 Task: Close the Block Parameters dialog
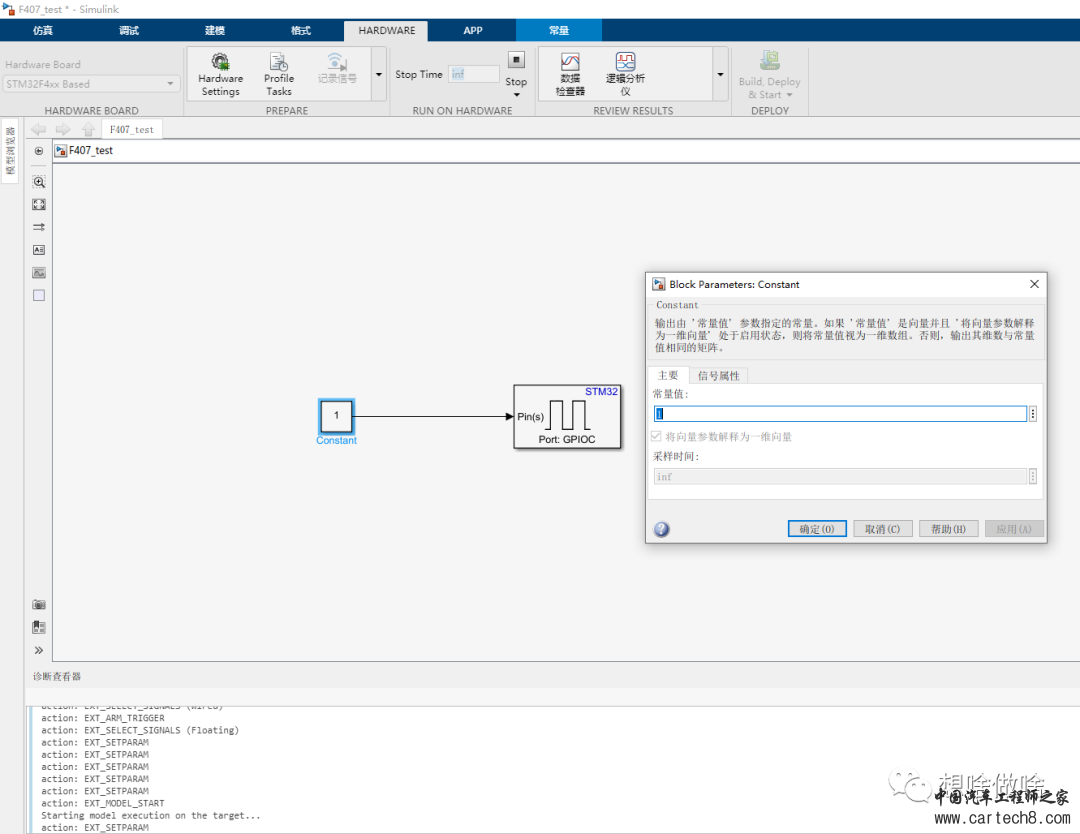(x=1034, y=284)
